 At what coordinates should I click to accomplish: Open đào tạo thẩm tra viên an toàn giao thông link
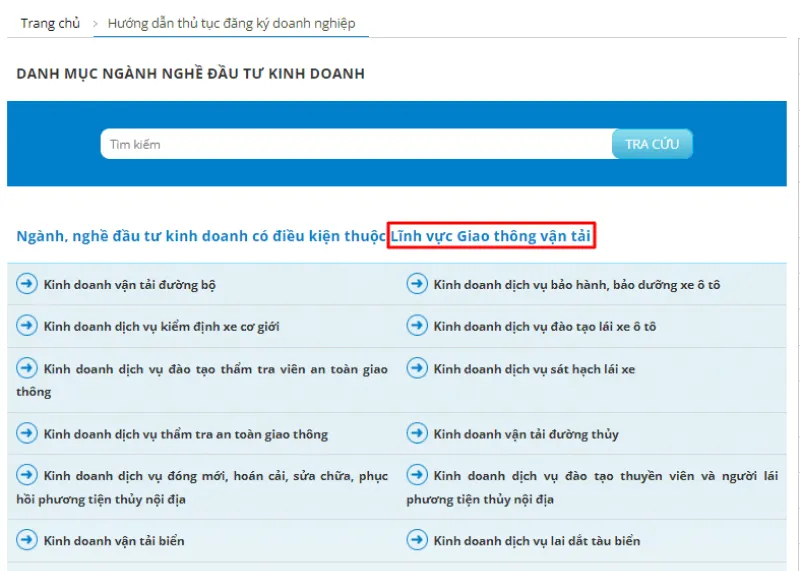[215, 370]
